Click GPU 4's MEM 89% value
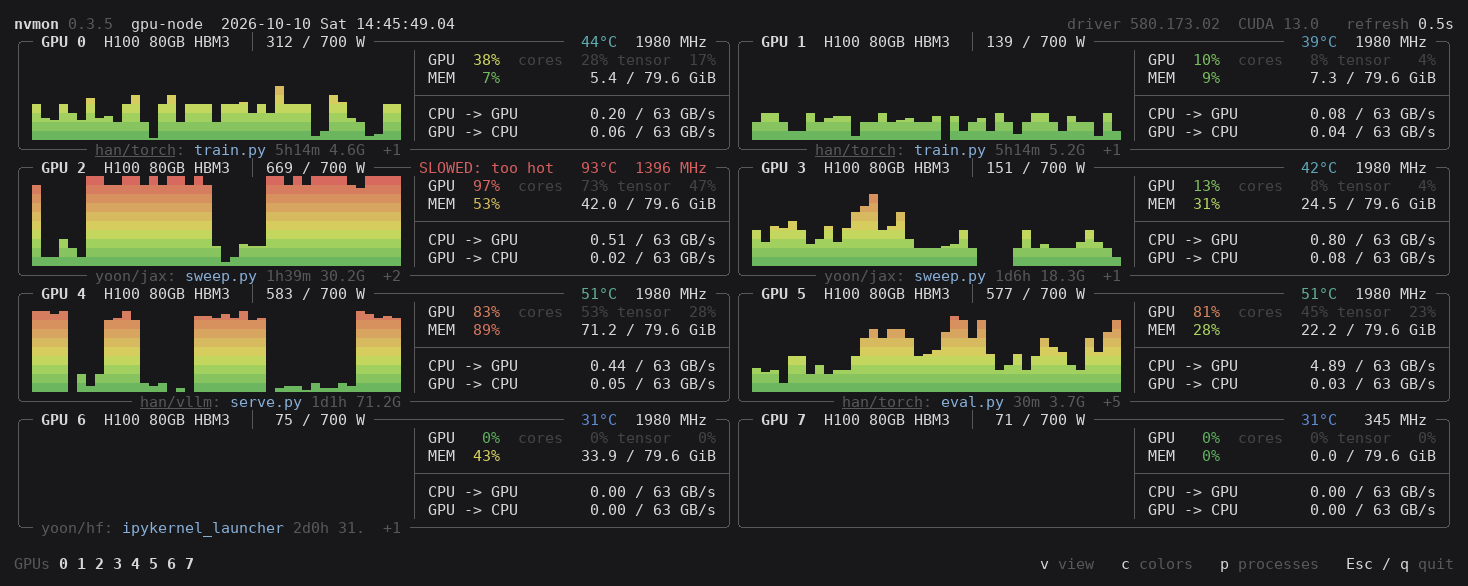 coord(487,330)
